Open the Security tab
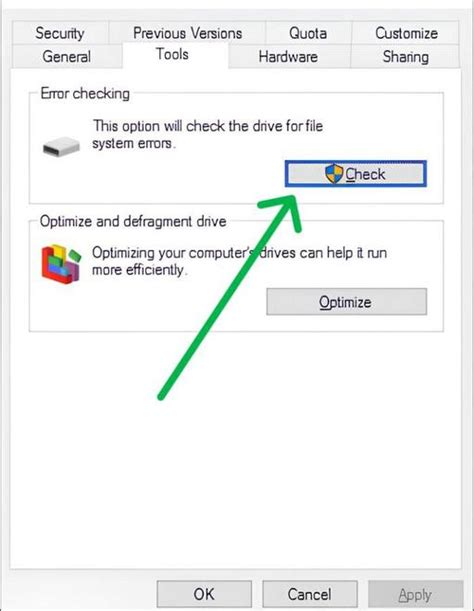The width and height of the screenshot is (474, 611). (60, 33)
